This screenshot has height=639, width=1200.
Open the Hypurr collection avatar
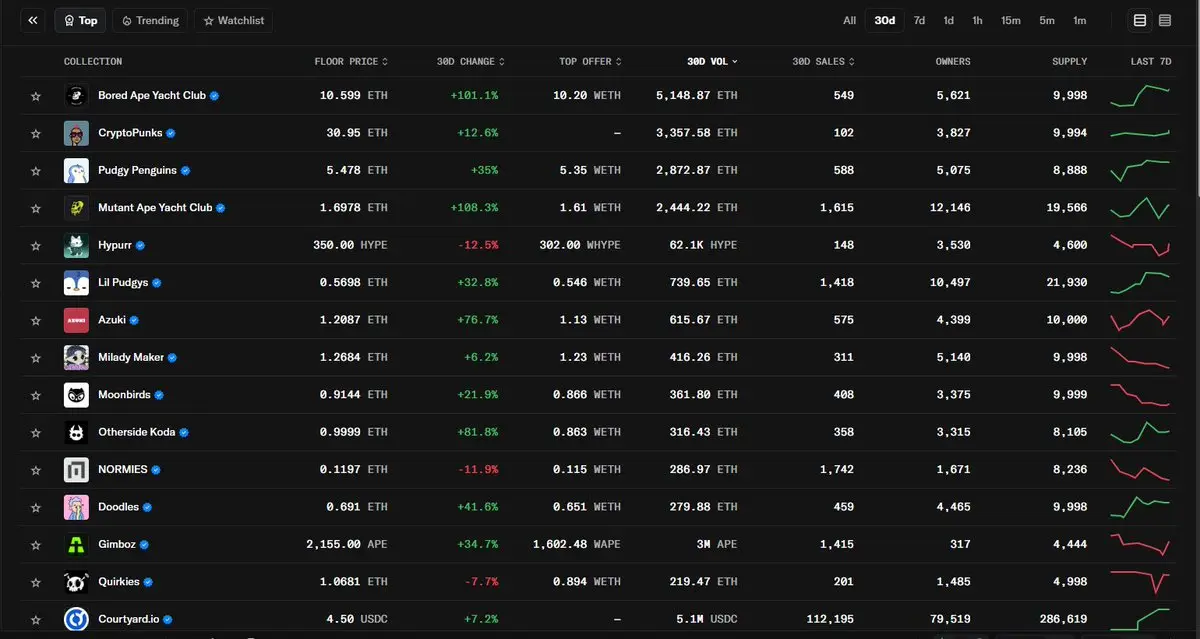coord(76,245)
